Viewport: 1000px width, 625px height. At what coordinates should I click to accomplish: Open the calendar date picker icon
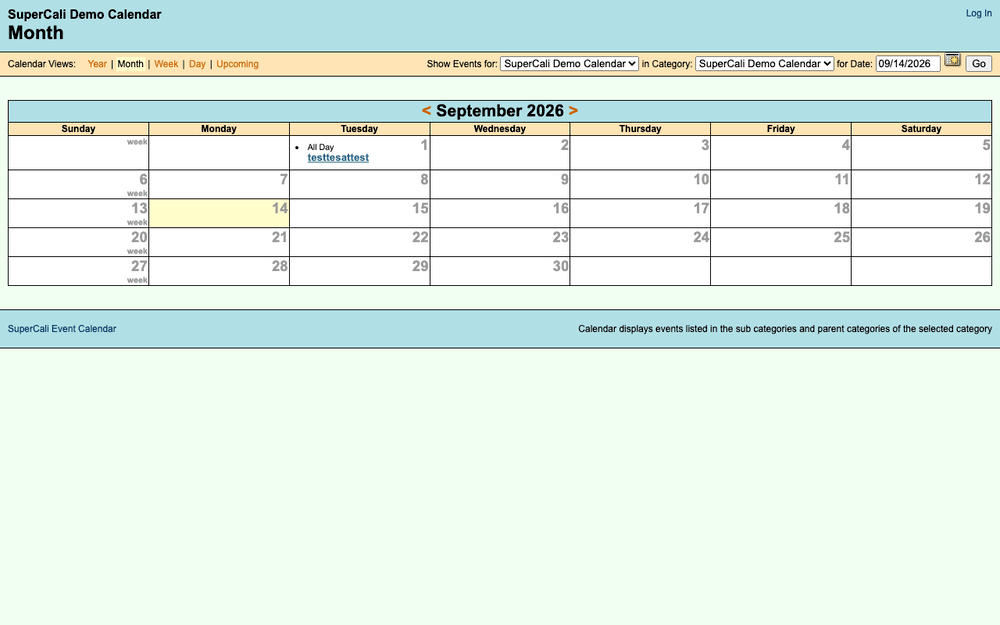[952, 60]
